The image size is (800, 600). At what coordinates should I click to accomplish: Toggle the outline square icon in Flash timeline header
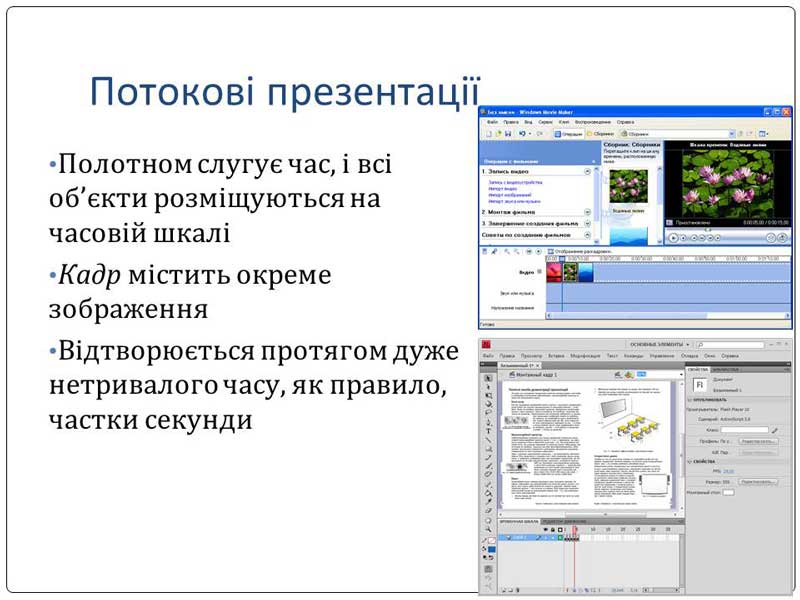[x=561, y=529]
